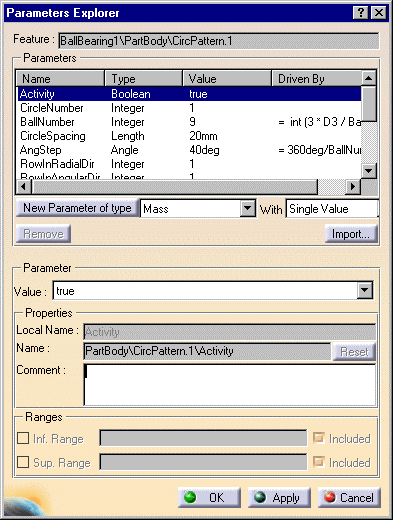Image resolution: width=393 pixels, height=520 pixels.
Task: Click the green OK button
Action: click(x=209, y=498)
